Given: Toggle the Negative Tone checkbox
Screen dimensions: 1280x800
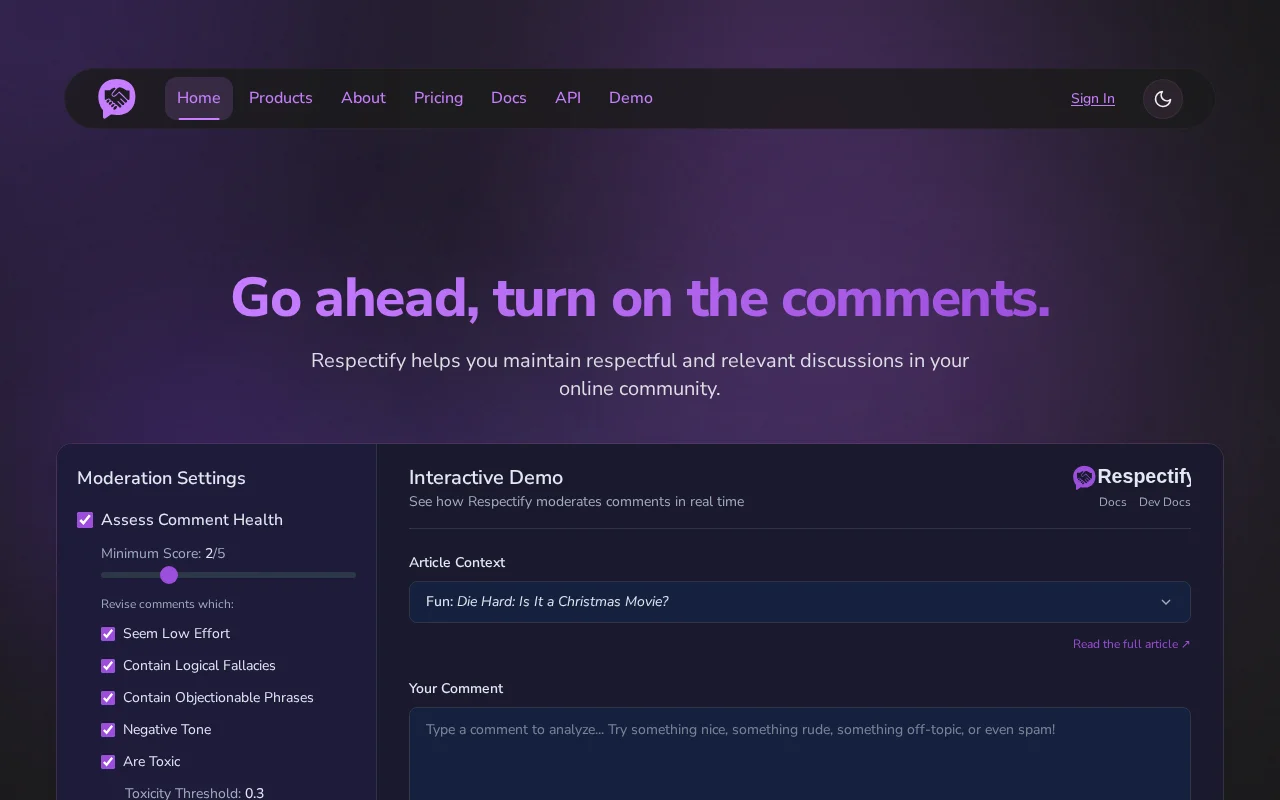Looking at the screenshot, I should click(108, 730).
